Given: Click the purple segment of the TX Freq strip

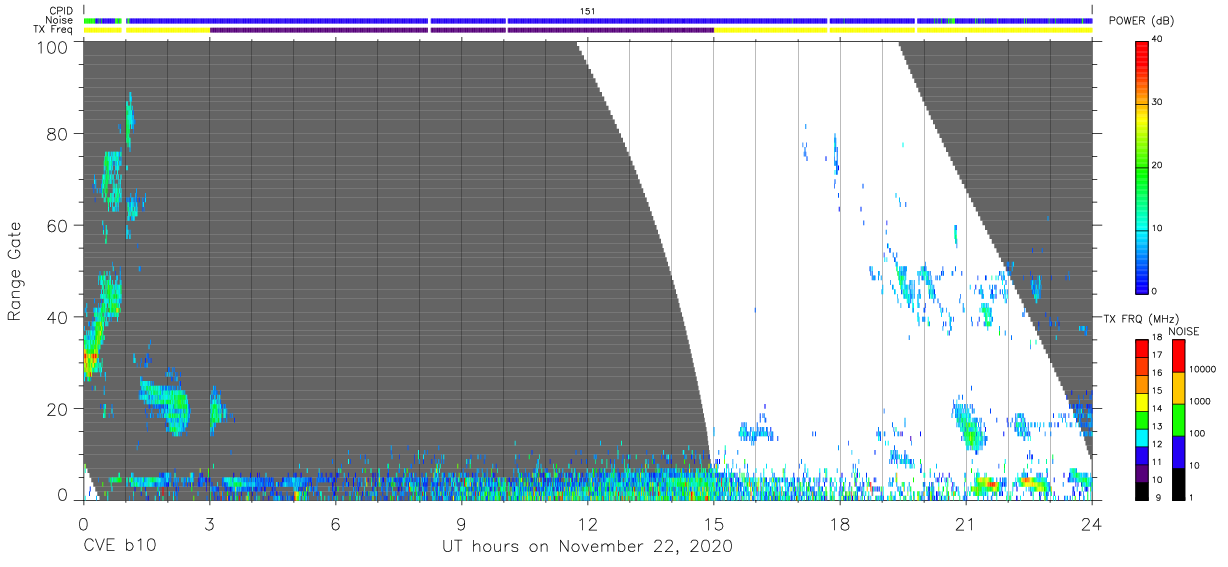Looking at the screenshot, I should (x=461, y=30).
